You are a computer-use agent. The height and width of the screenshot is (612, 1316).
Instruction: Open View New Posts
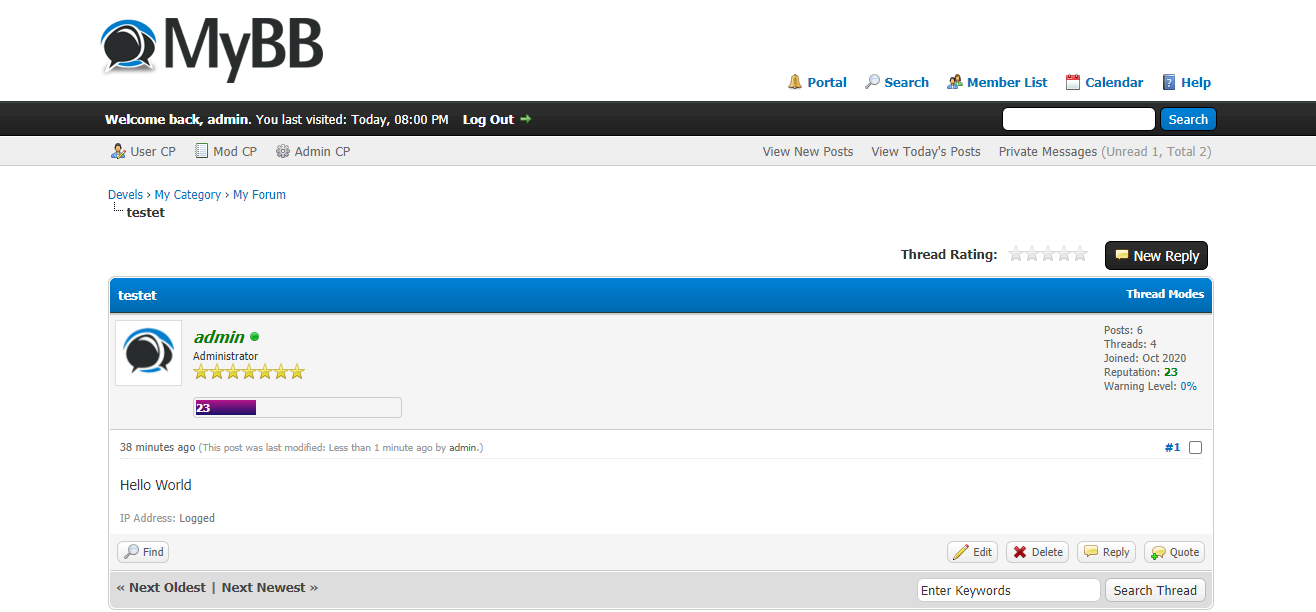807,152
